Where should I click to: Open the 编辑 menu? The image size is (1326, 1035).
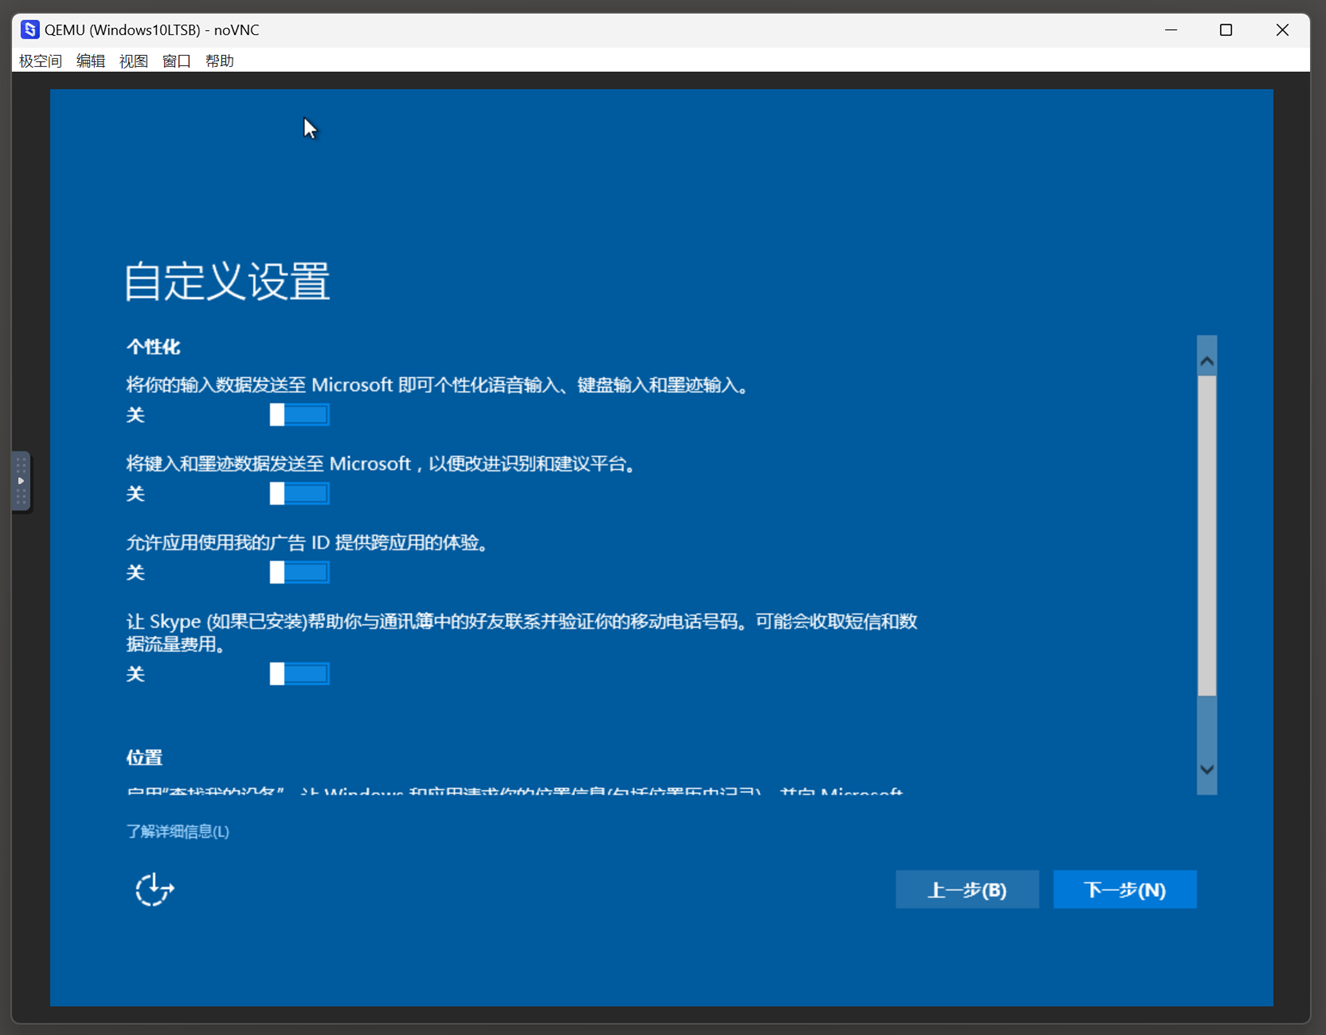click(x=90, y=61)
